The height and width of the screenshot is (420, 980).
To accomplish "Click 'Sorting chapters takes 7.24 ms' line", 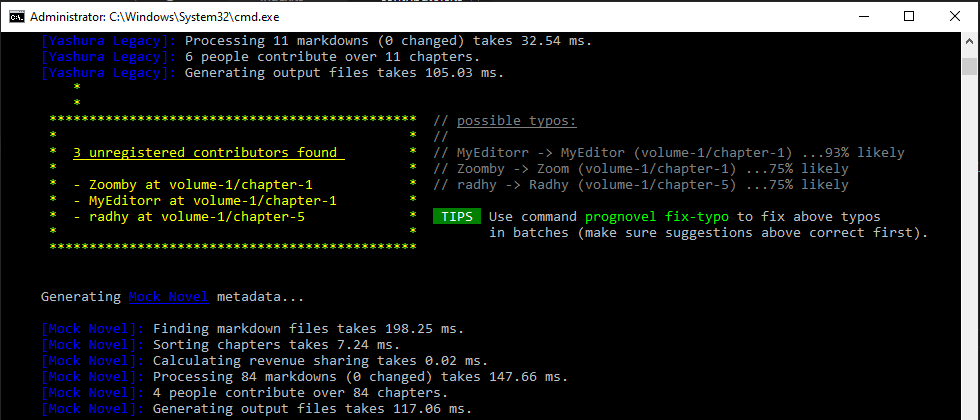I will pos(221,344).
